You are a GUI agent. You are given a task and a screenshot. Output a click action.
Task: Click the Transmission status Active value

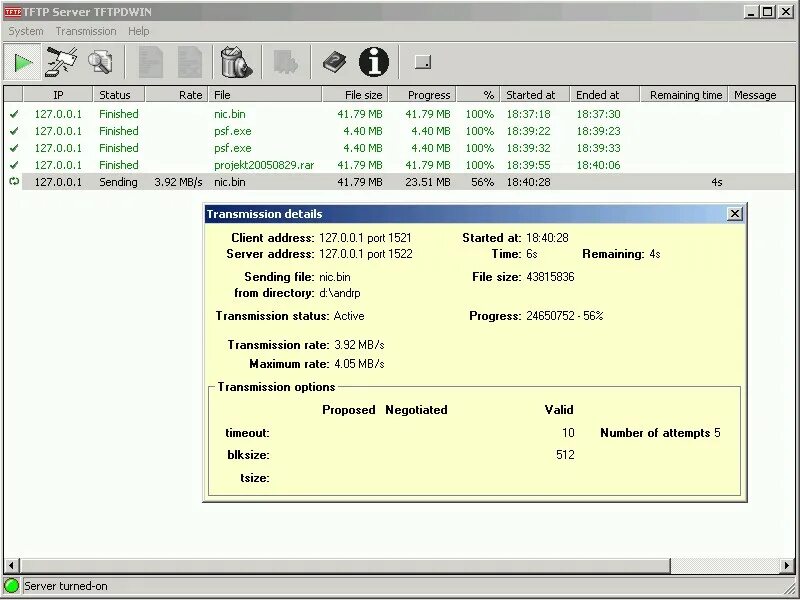click(349, 316)
